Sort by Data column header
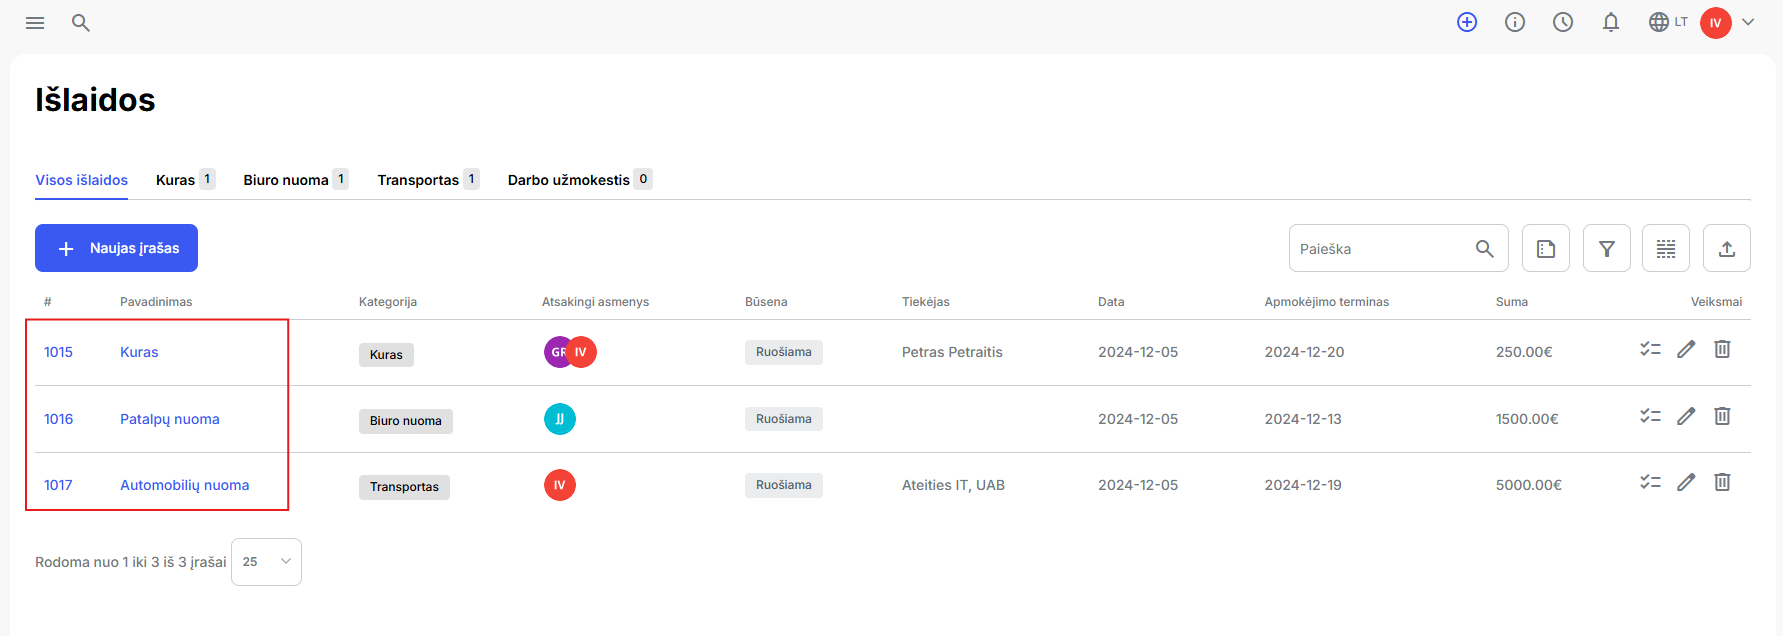 [x=1111, y=302]
